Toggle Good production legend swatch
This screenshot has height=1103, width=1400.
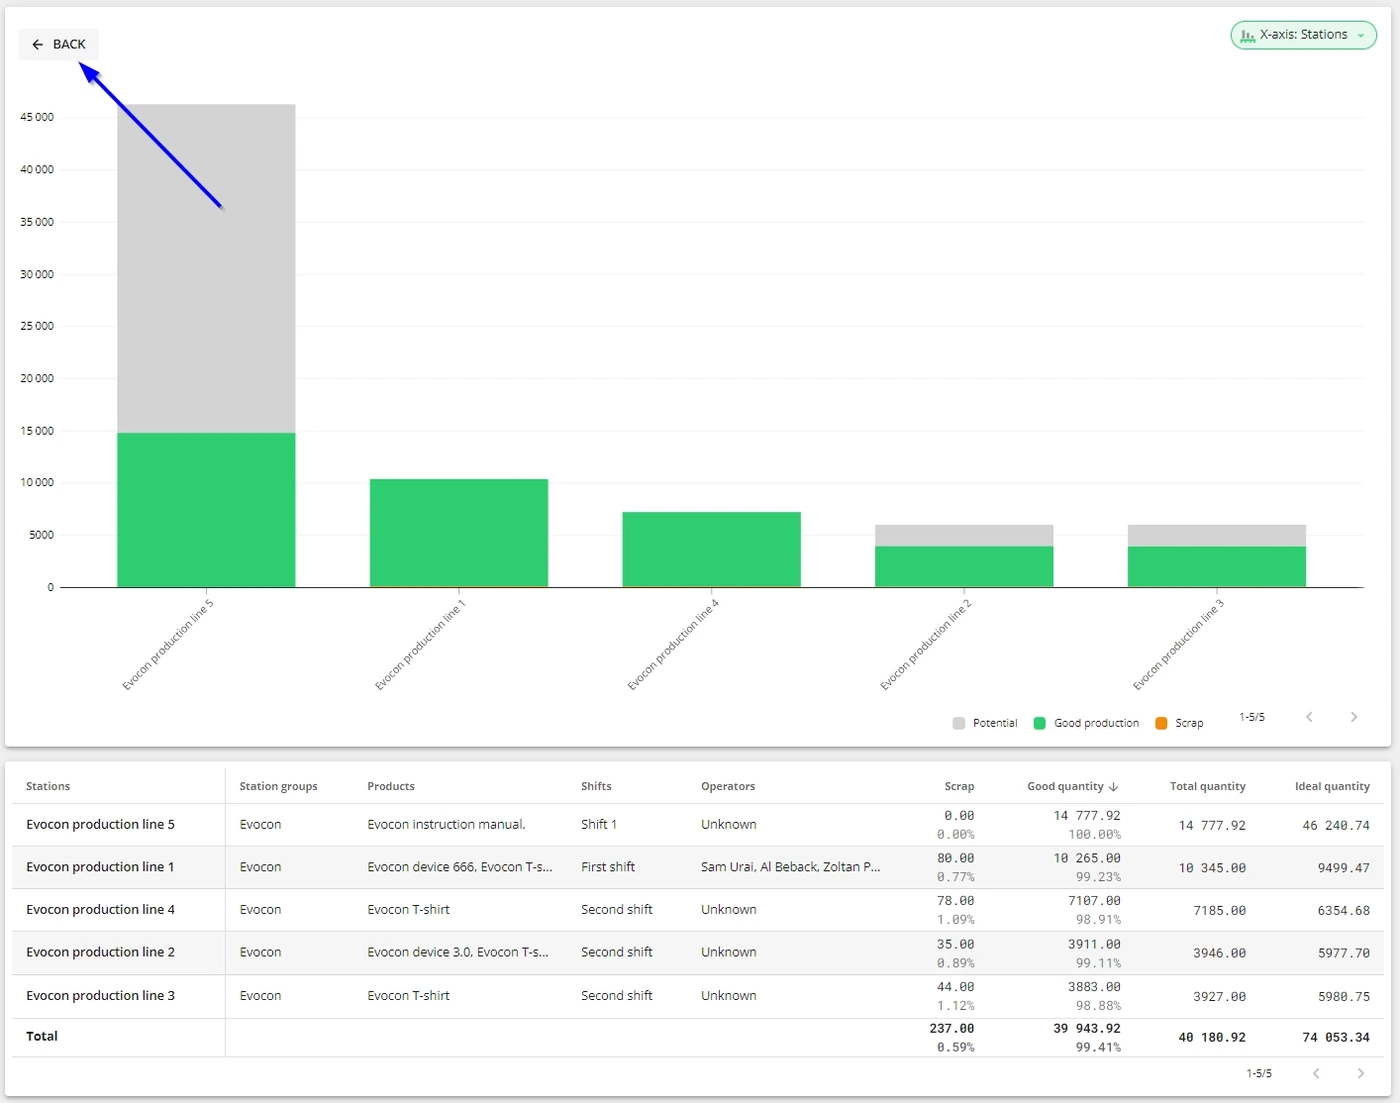point(1040,723)
